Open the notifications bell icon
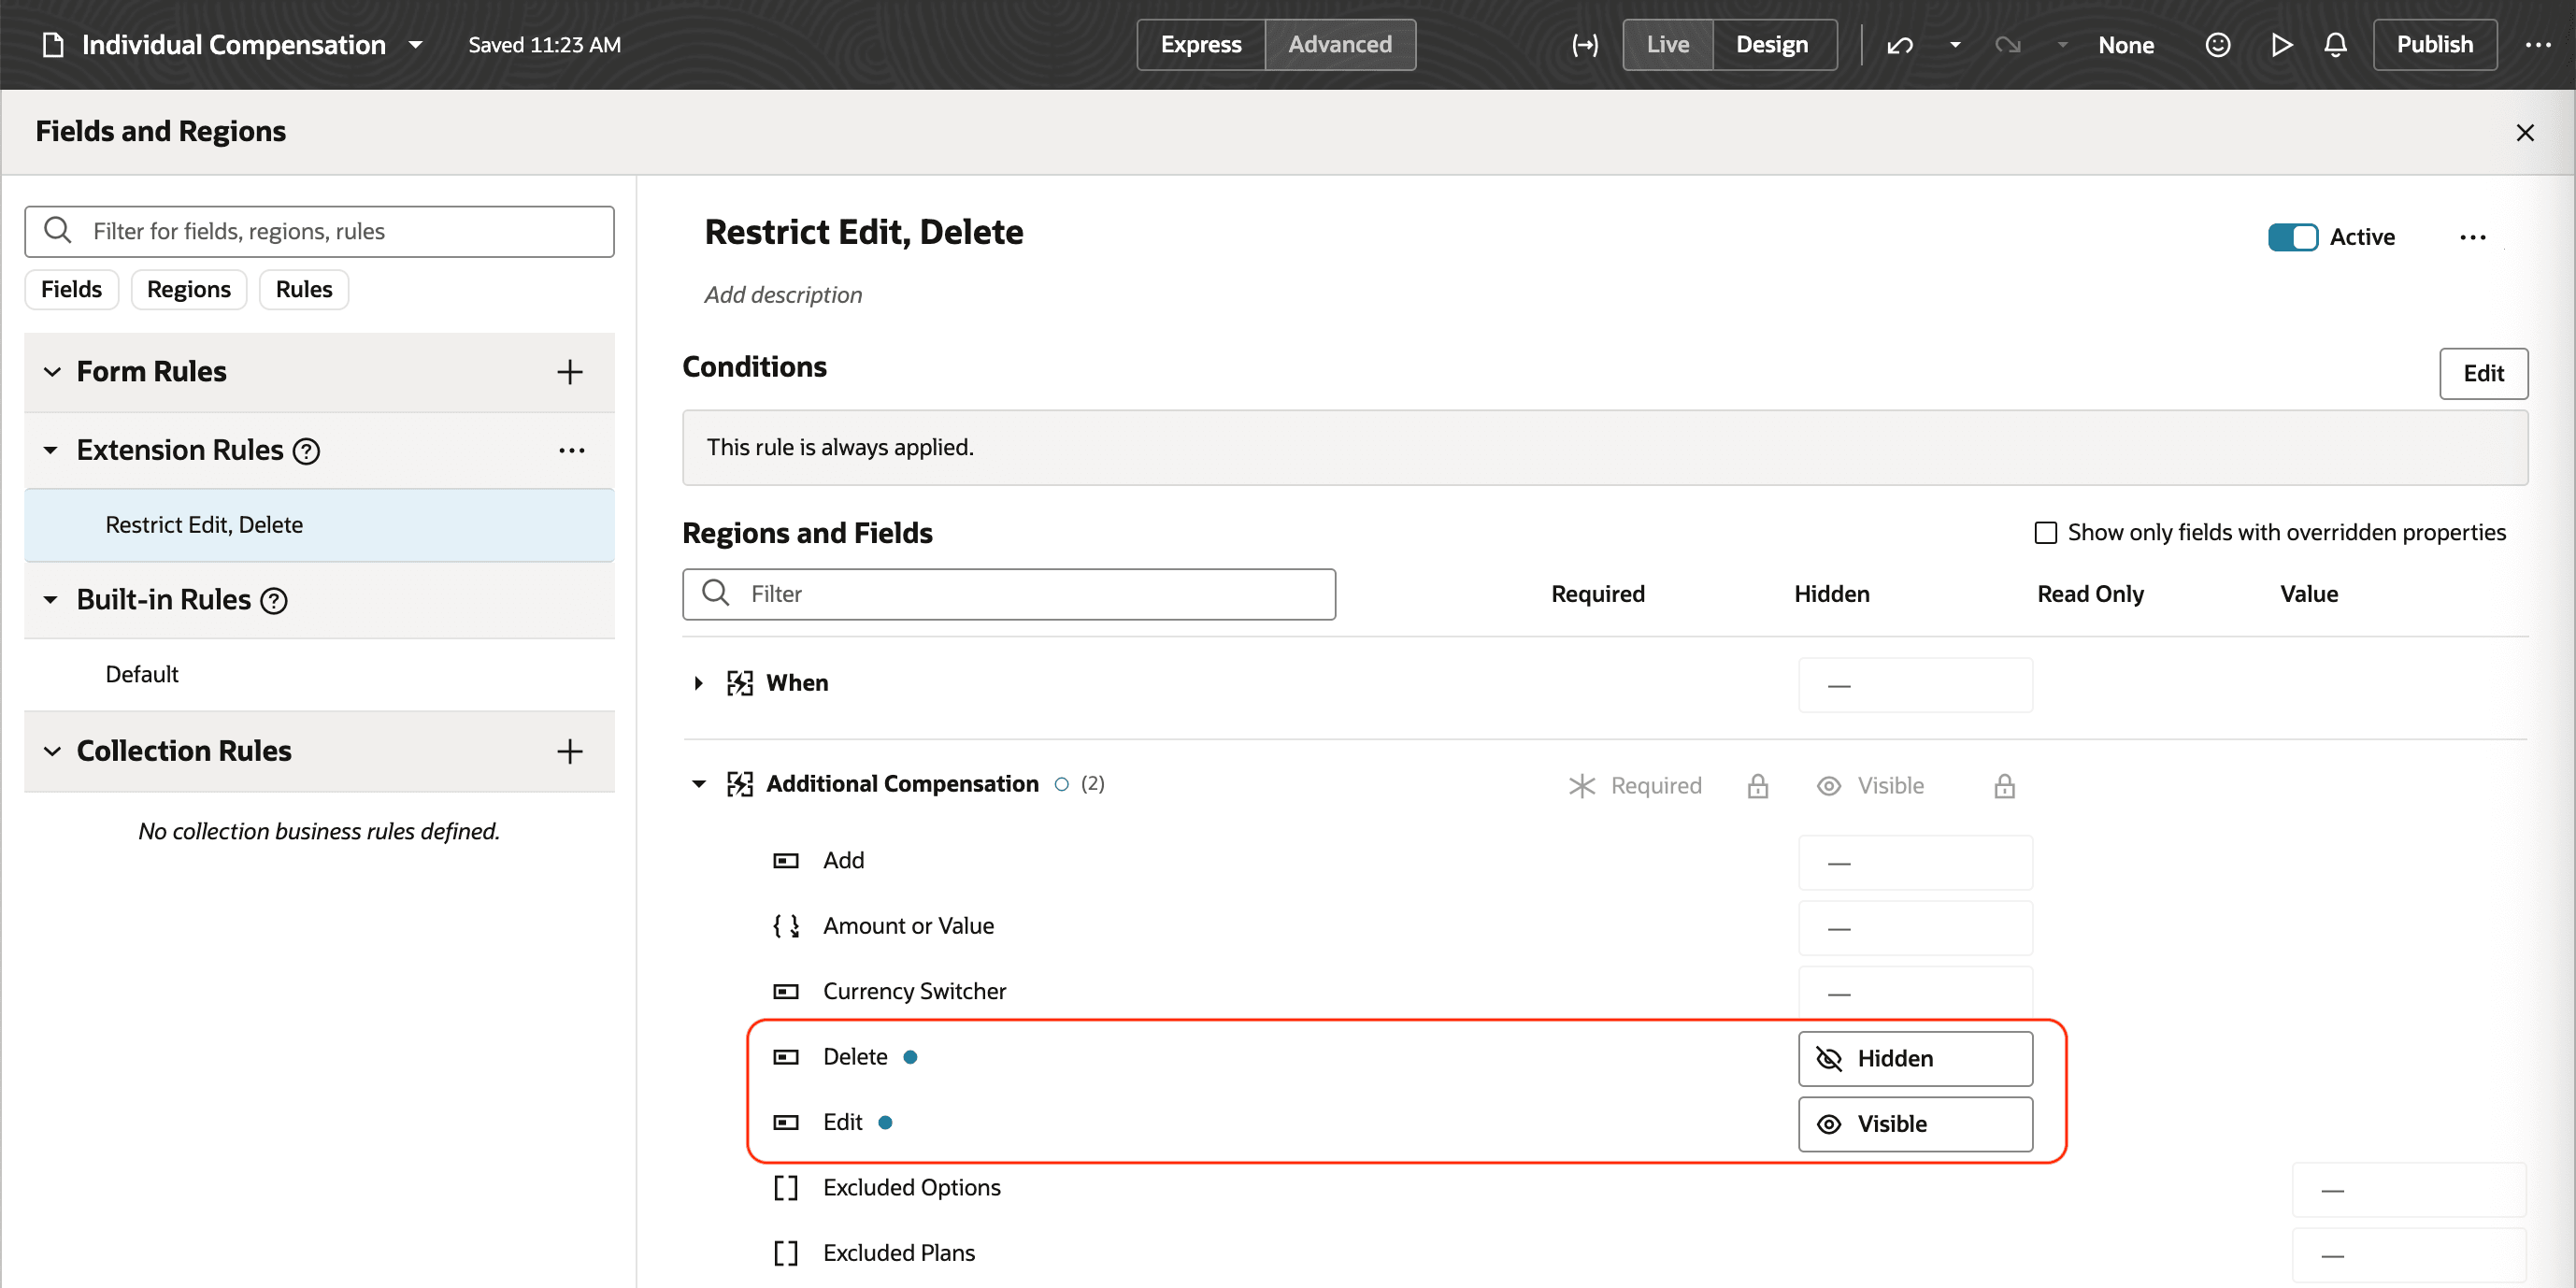Viewport: 2576px width, 1288px height. (2335, 44)
